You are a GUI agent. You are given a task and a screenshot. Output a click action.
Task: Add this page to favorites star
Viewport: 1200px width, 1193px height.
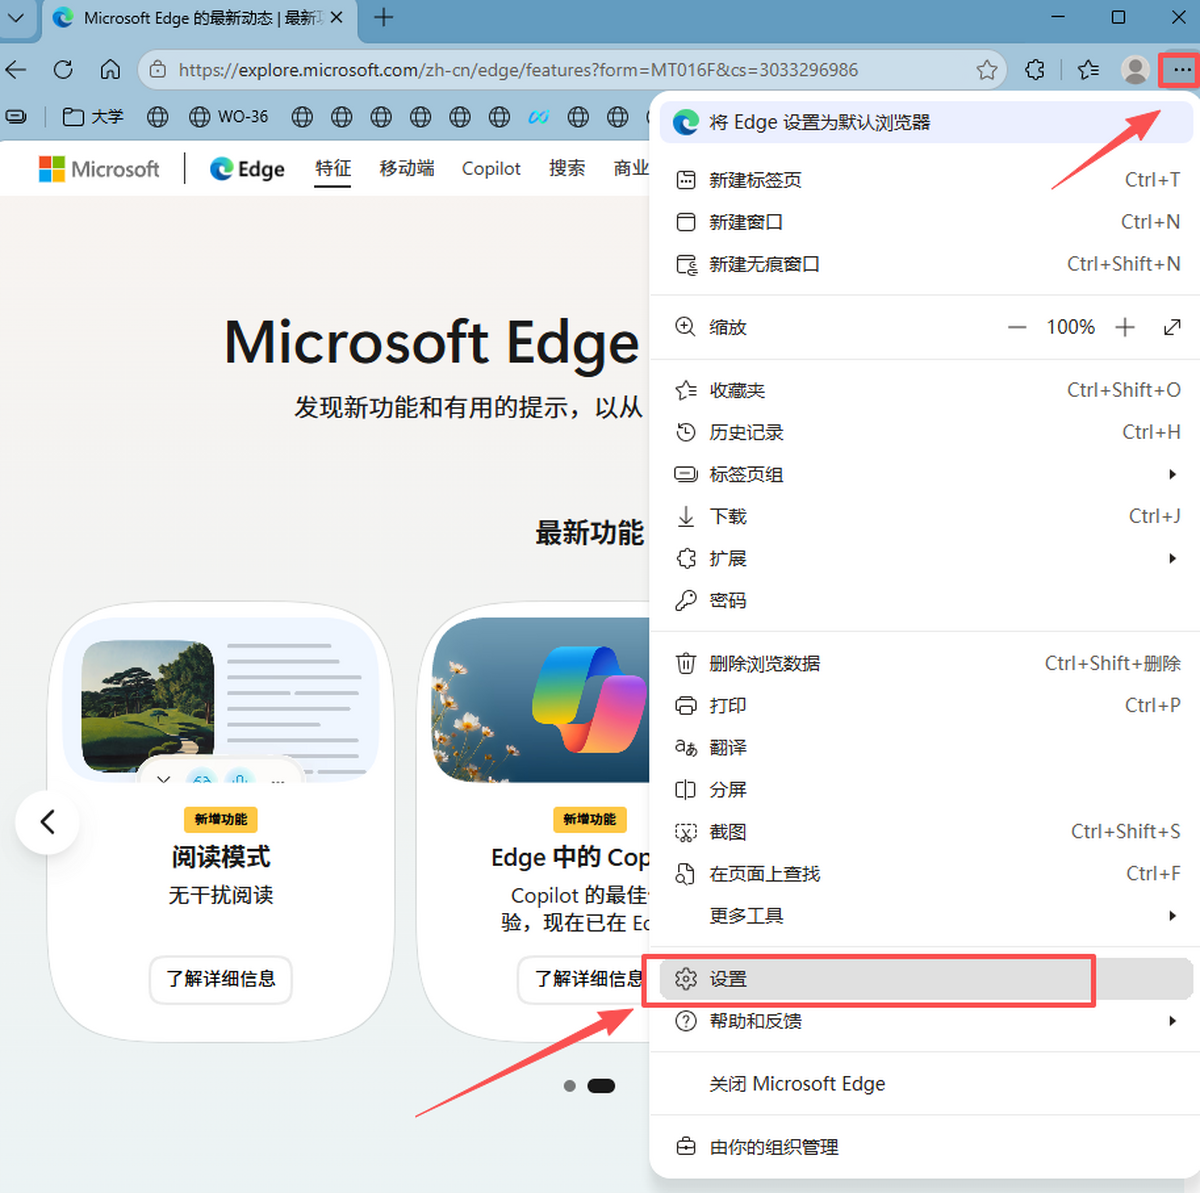(987, 70)
